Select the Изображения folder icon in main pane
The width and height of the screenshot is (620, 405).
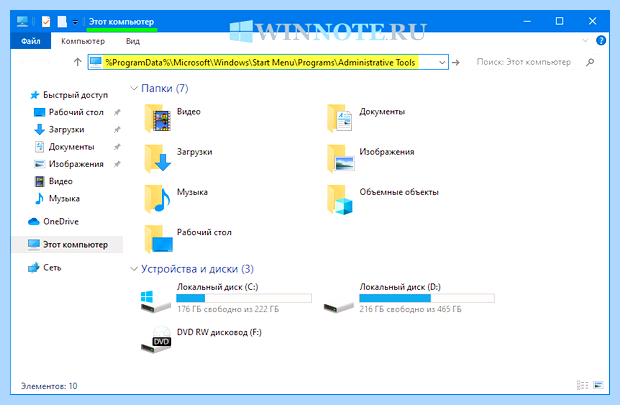click(x=340, y=158)
